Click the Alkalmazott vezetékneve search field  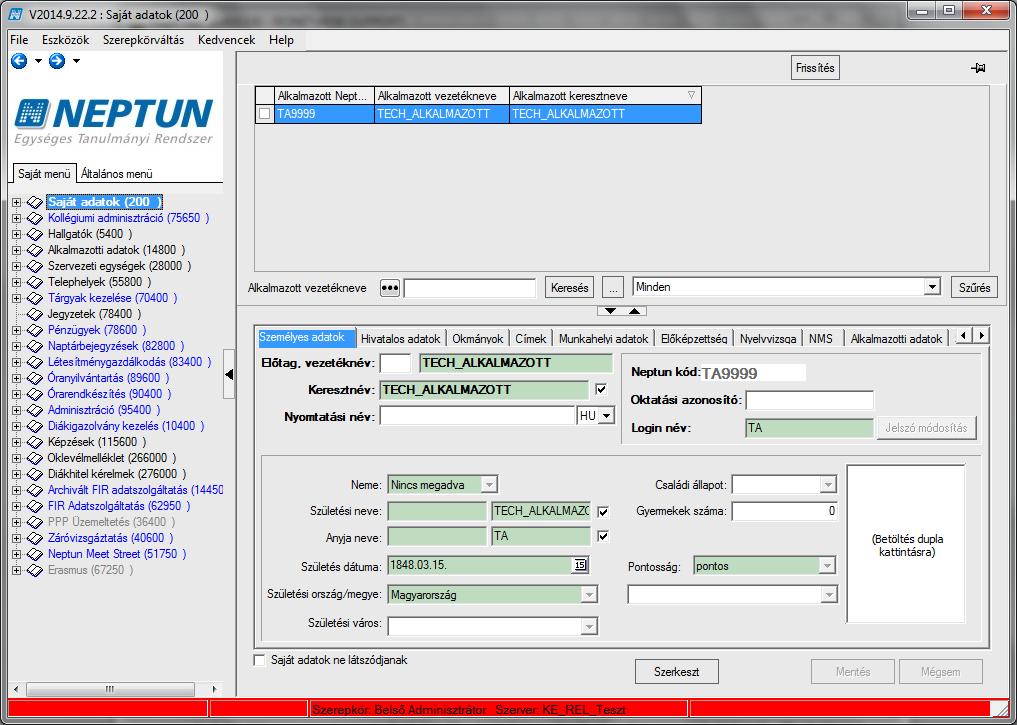click(470, 288)
